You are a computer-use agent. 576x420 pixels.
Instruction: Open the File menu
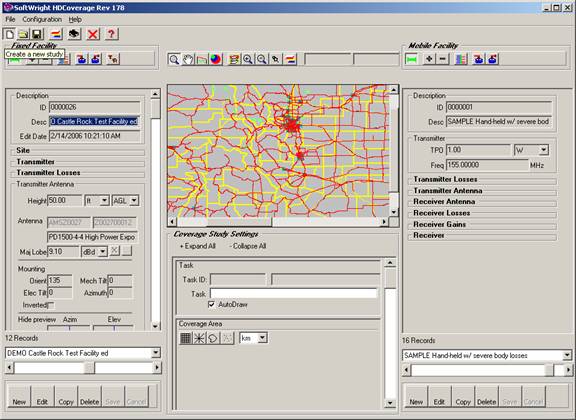(x=10, y=19)
